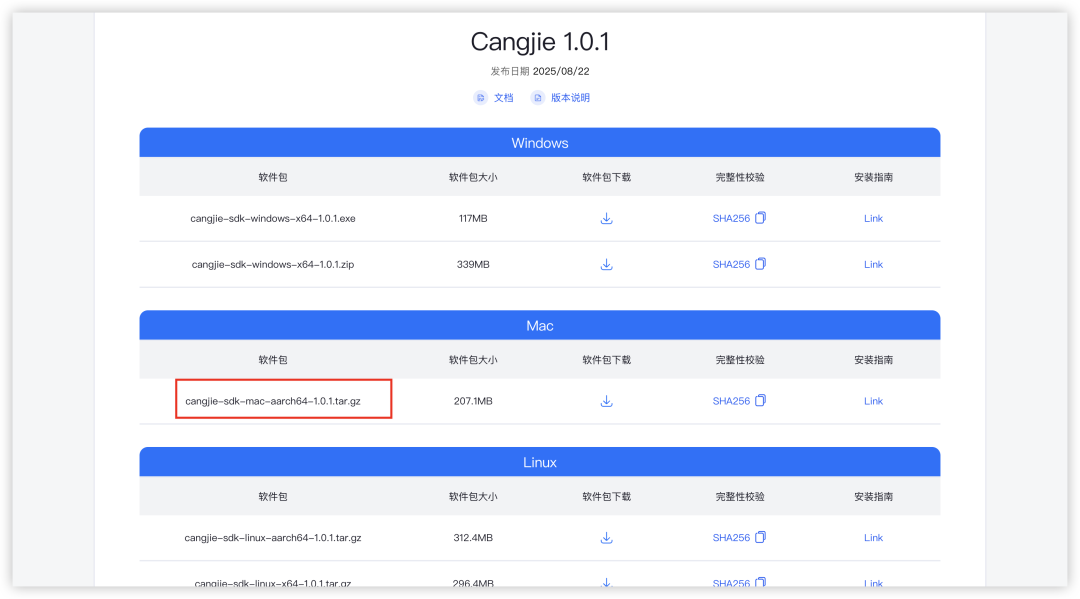Download the Mac aarch64 tar.gz package
The image size is (1080, 599).
coord(606,400)
